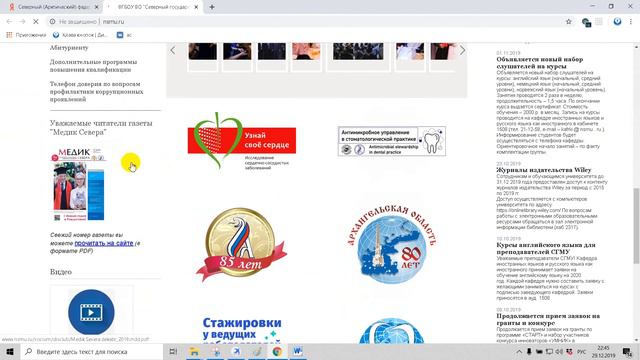The image size is (640, 360).
Task: Open a new browser tab
Action: [212, 7]
